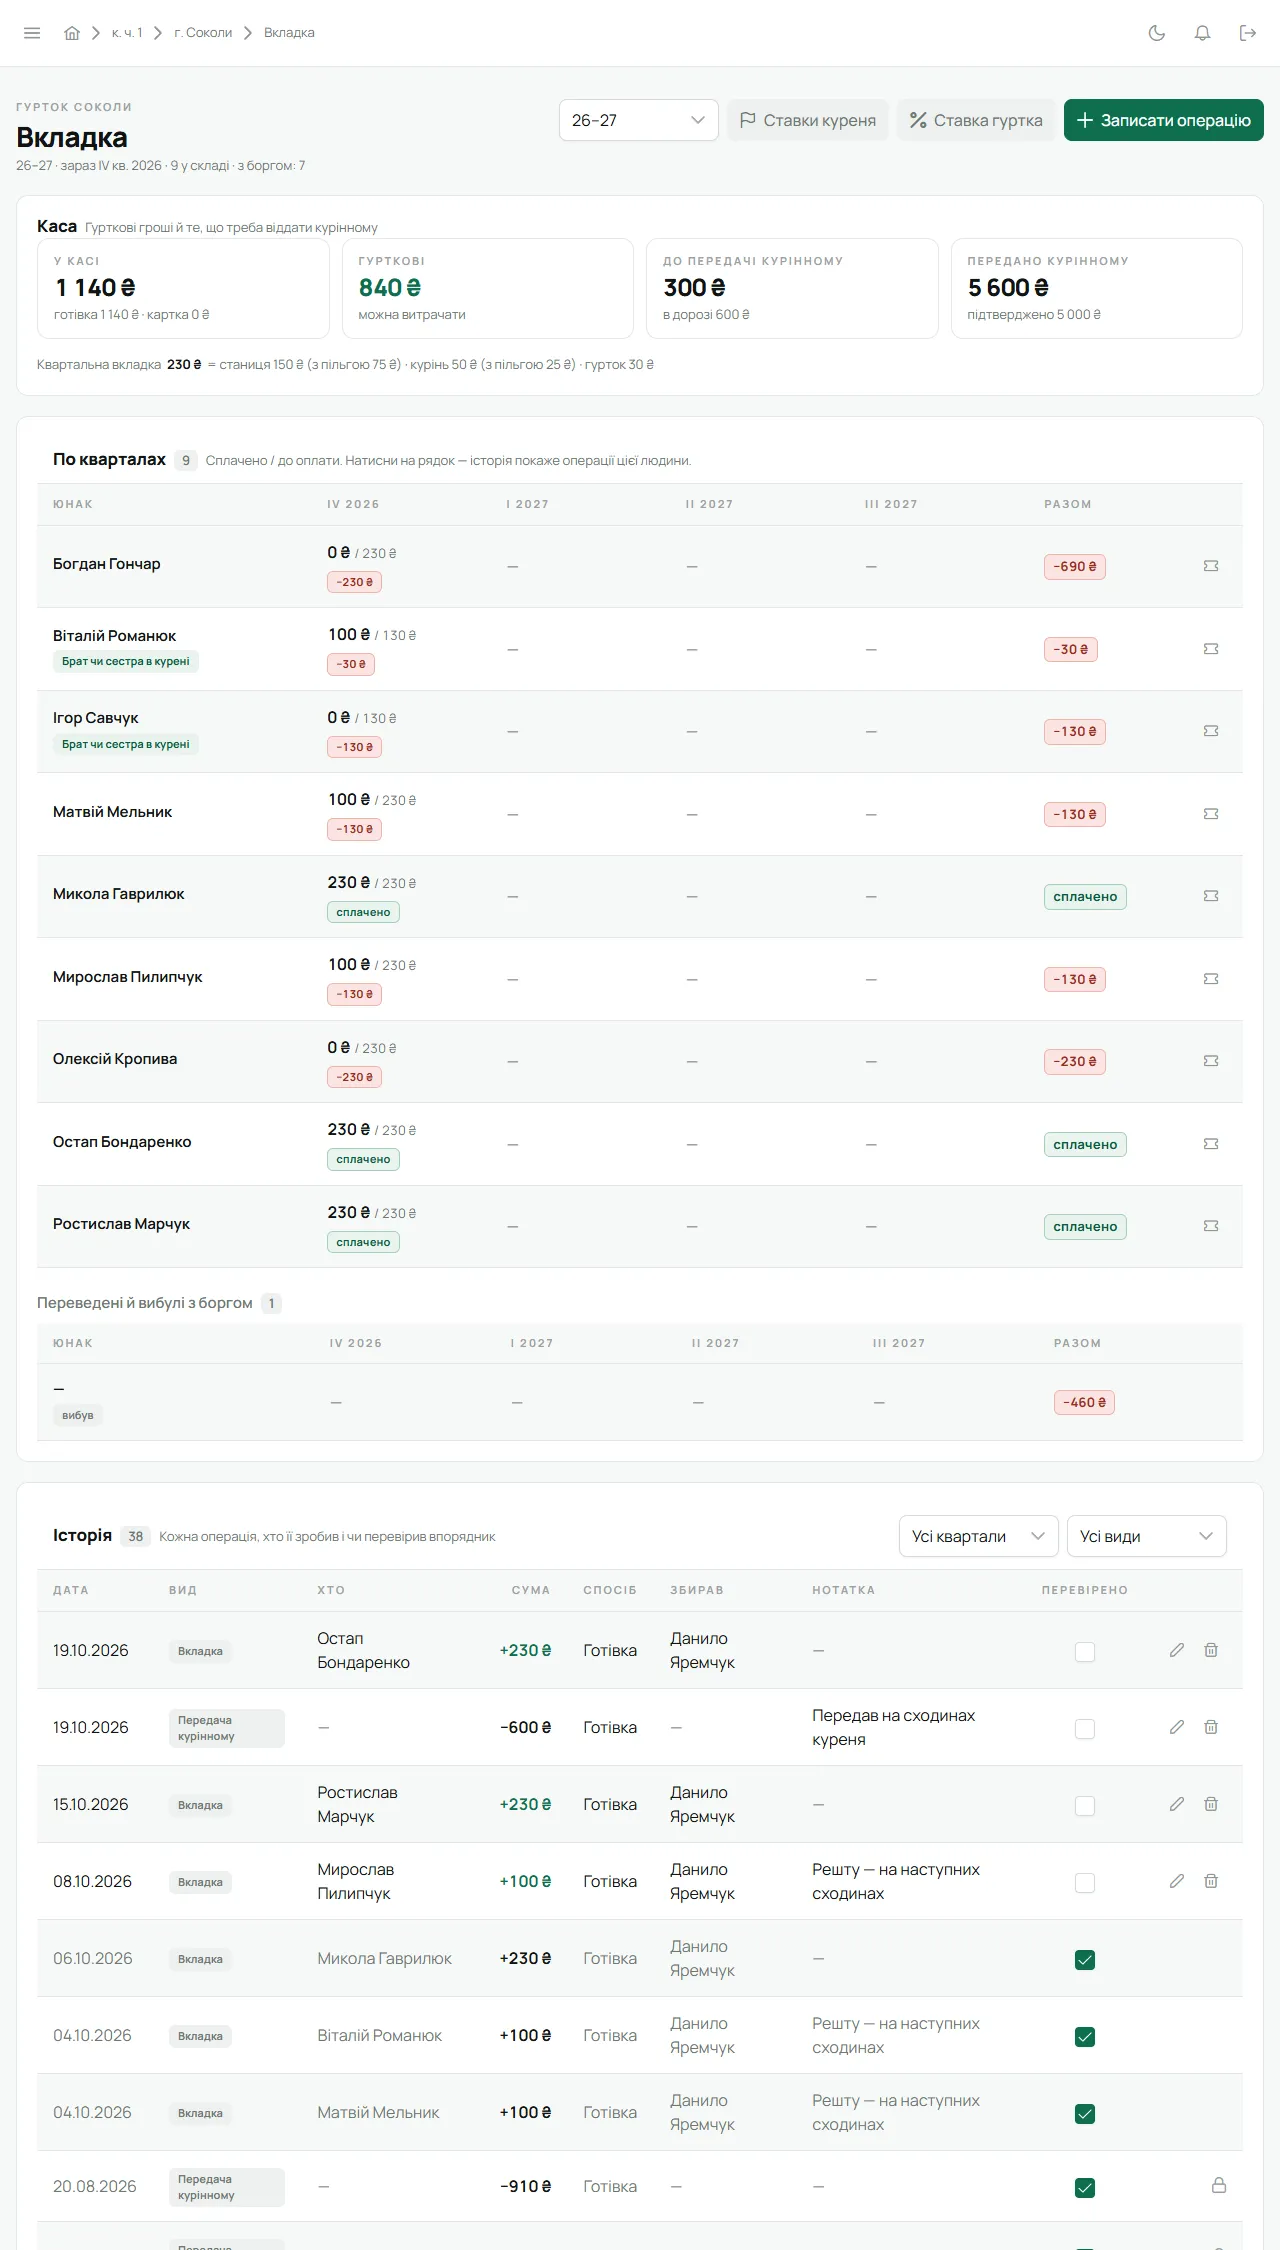Click the У касі 1 140 ₴ card
The height and width of the screenshot is (2250, 1280).
183,288
